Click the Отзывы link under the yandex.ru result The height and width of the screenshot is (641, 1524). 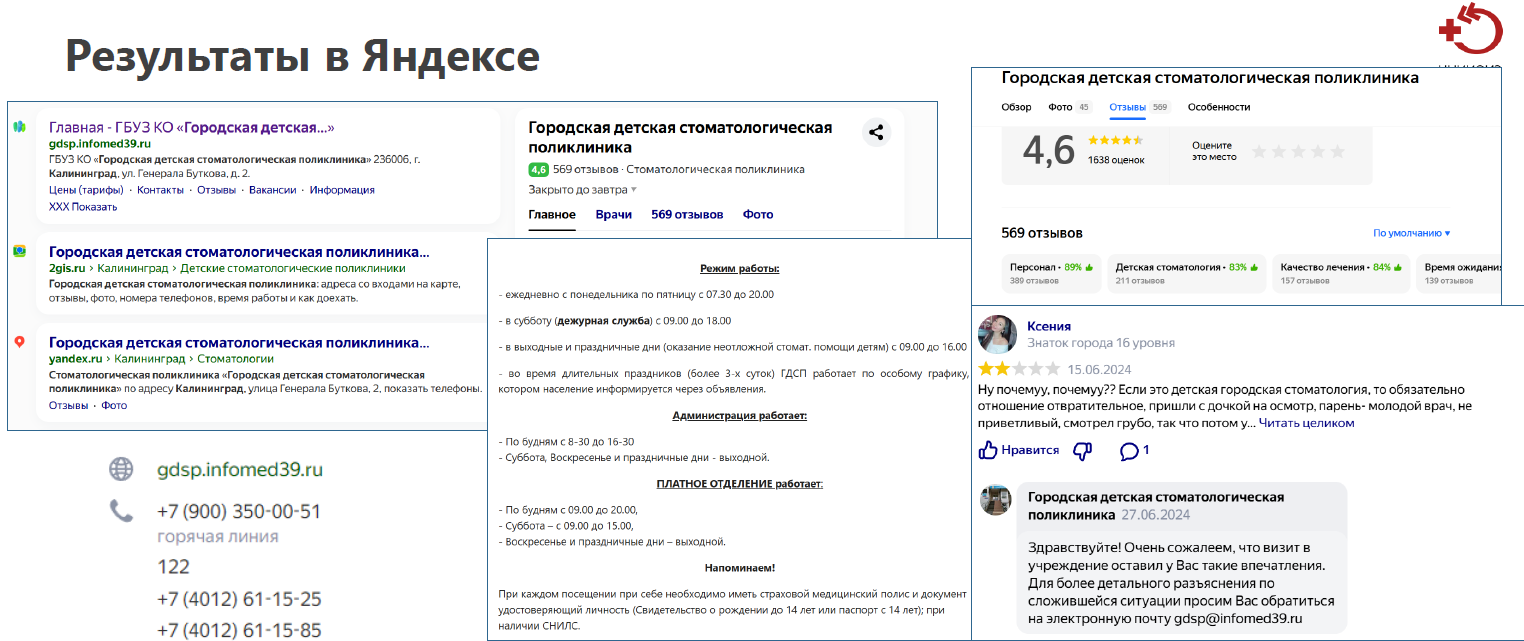(68, 405)
